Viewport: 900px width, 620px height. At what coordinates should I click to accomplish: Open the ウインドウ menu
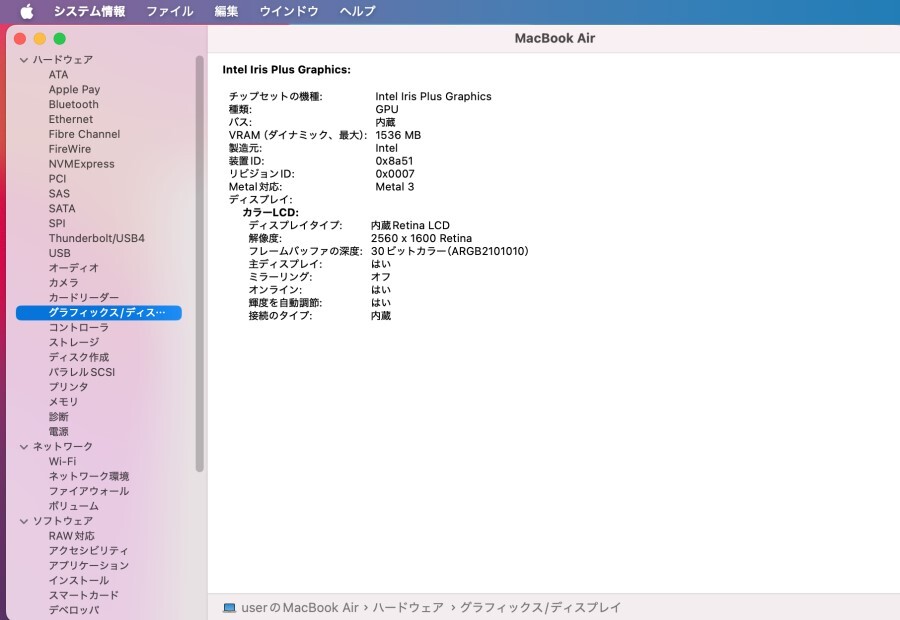pyautogui.click(x=289, y=11)
